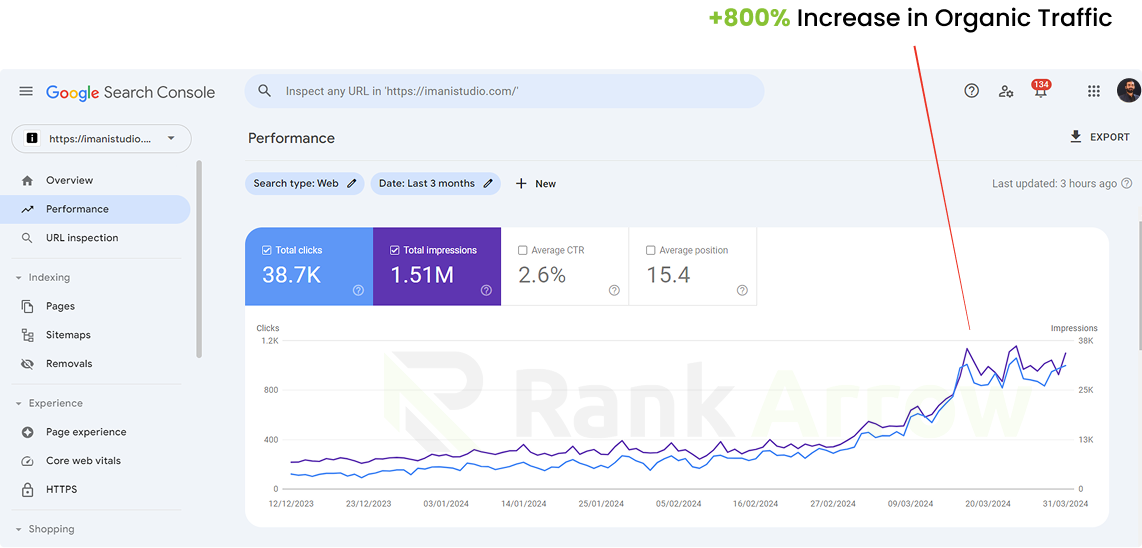Open the manage users settings icon

click(1006, 91)
